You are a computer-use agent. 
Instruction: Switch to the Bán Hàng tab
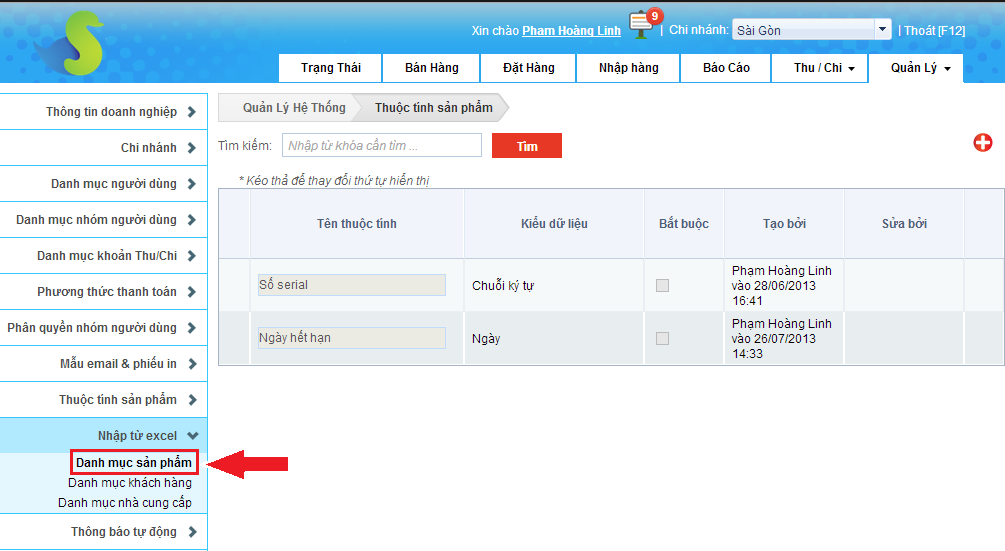[x=431, y=68]
